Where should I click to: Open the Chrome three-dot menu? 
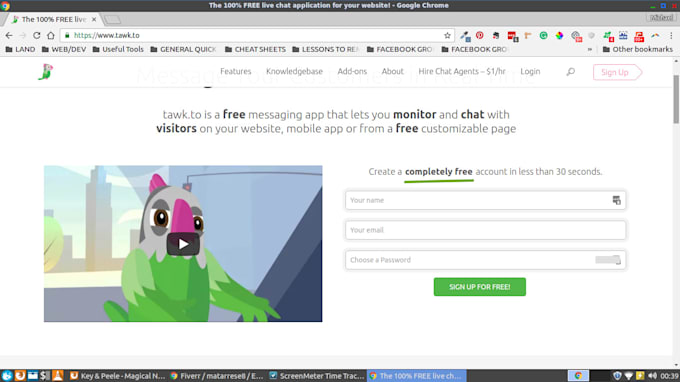[671, 36]
